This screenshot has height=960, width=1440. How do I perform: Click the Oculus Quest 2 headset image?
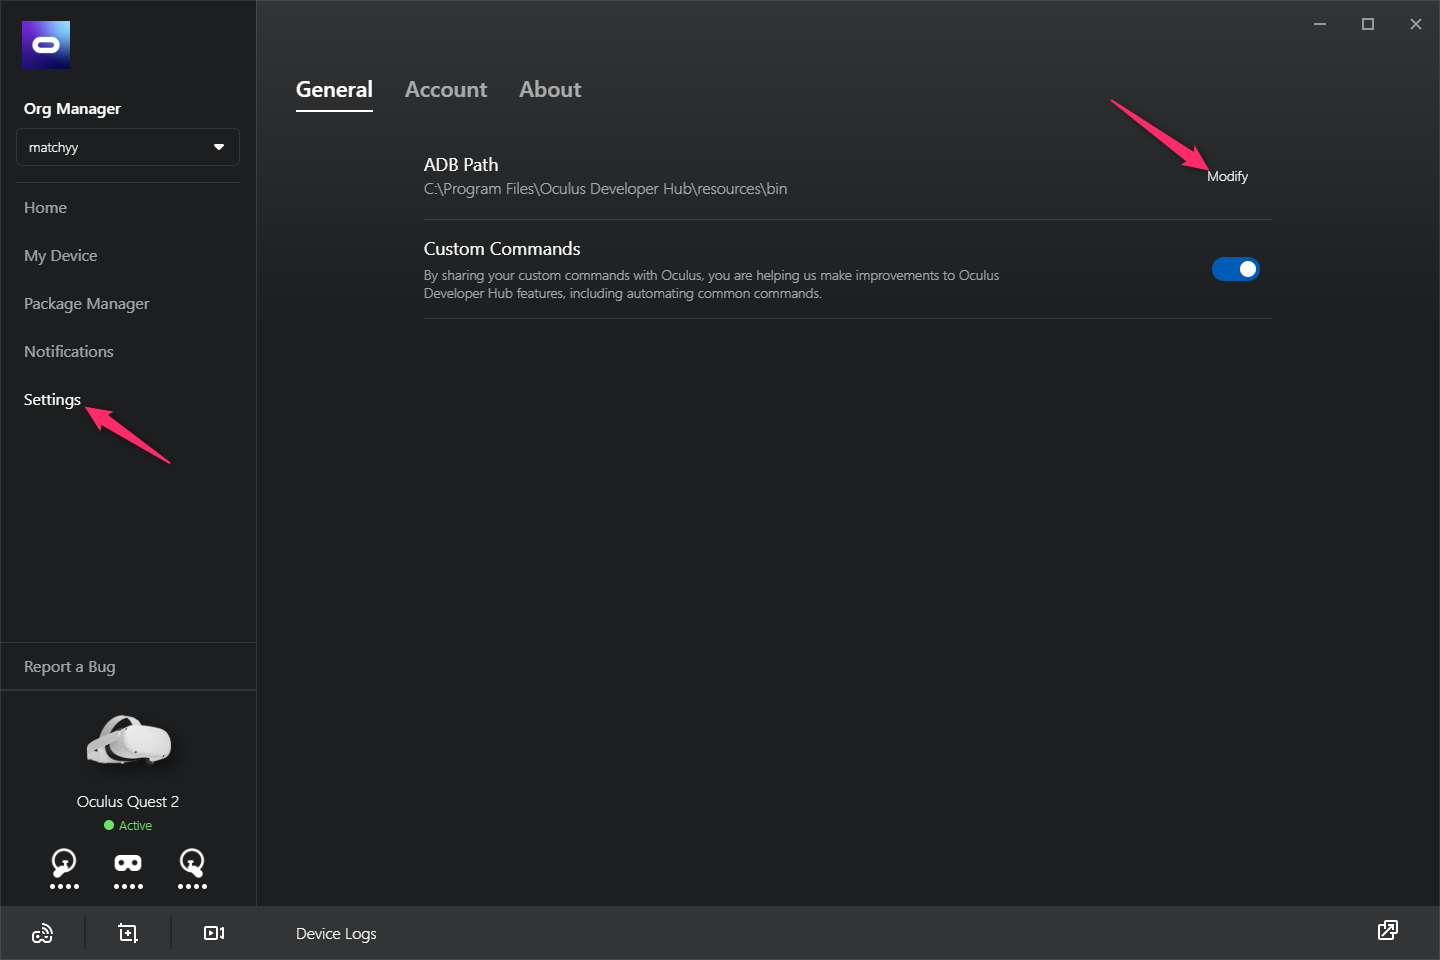tap(128, 741)
